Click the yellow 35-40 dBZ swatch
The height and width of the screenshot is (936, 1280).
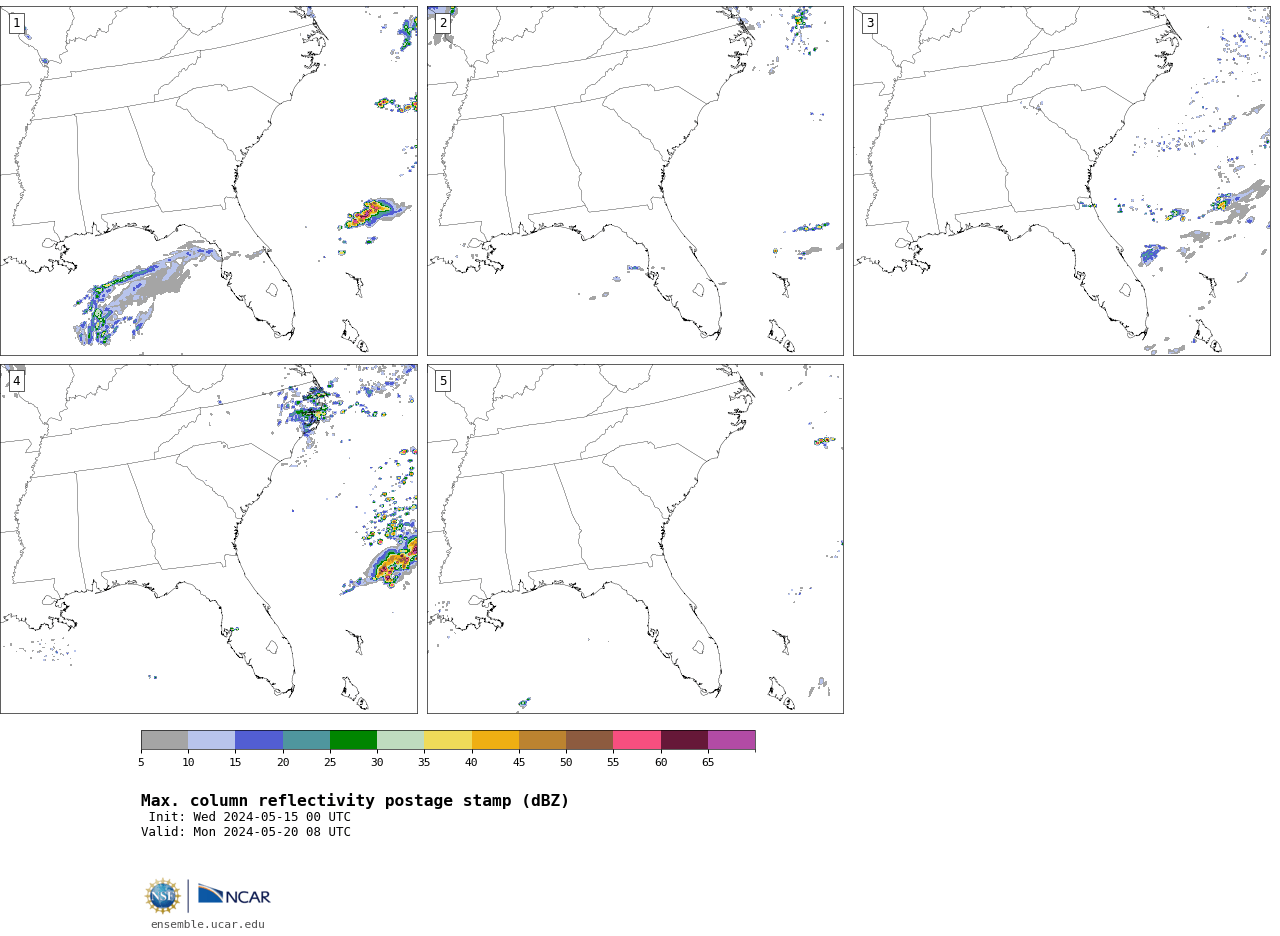coord(448,740)
